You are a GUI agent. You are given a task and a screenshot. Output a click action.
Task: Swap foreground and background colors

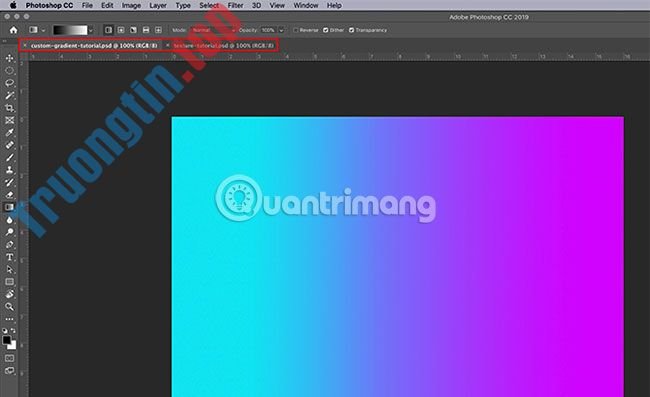[13, 331]
